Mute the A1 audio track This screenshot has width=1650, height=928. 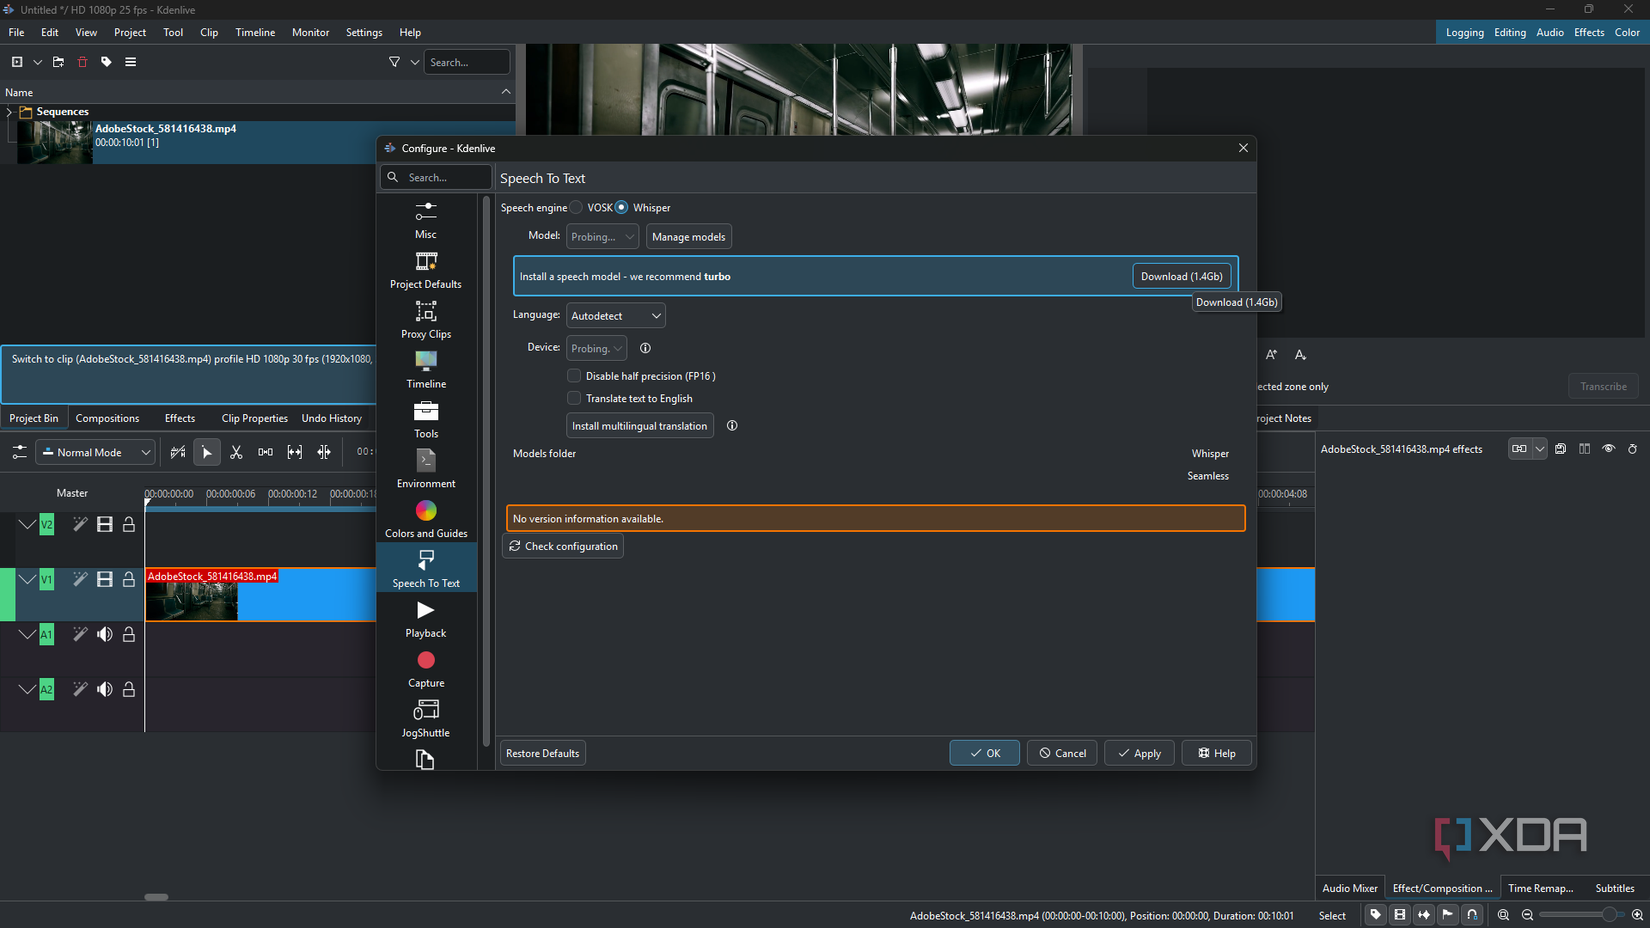pos(105,634)
